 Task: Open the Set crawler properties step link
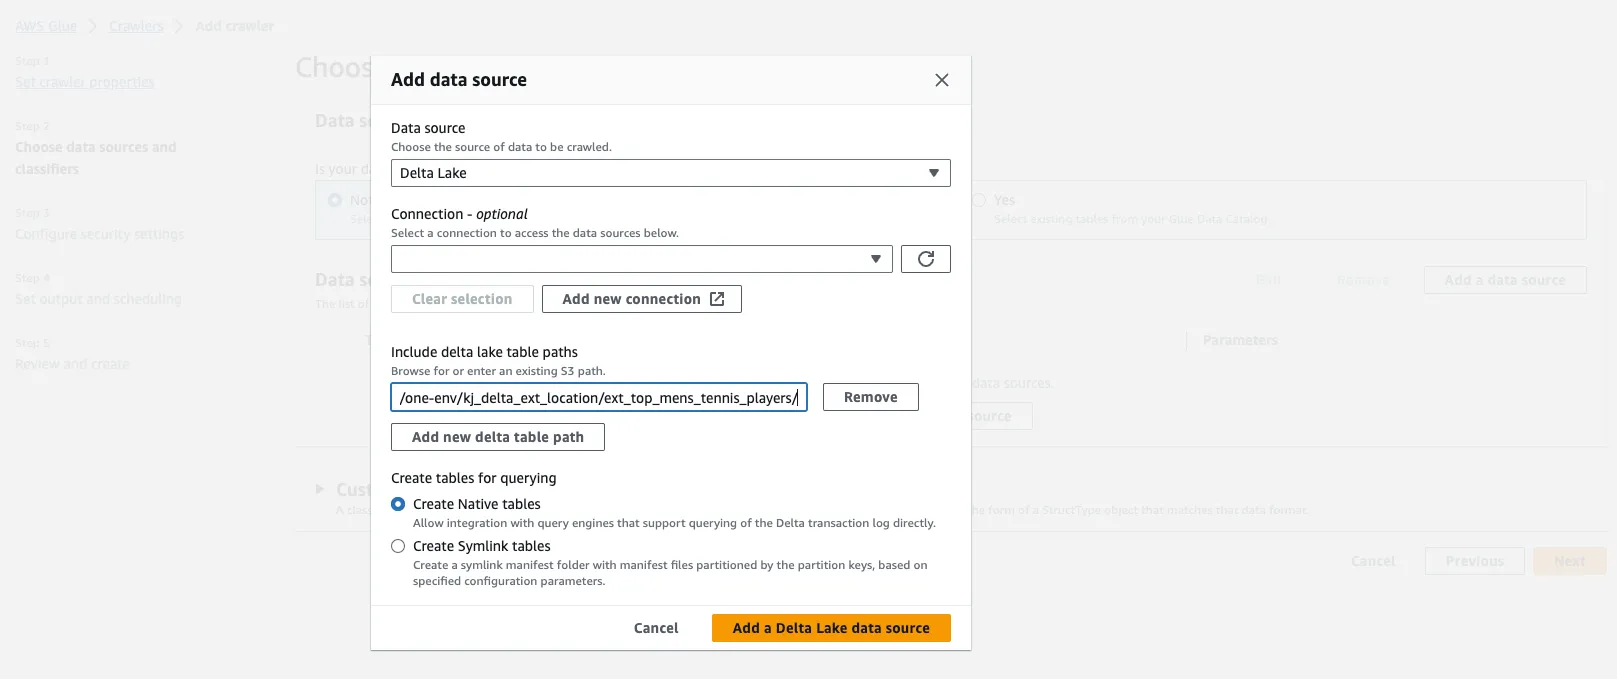85,82
